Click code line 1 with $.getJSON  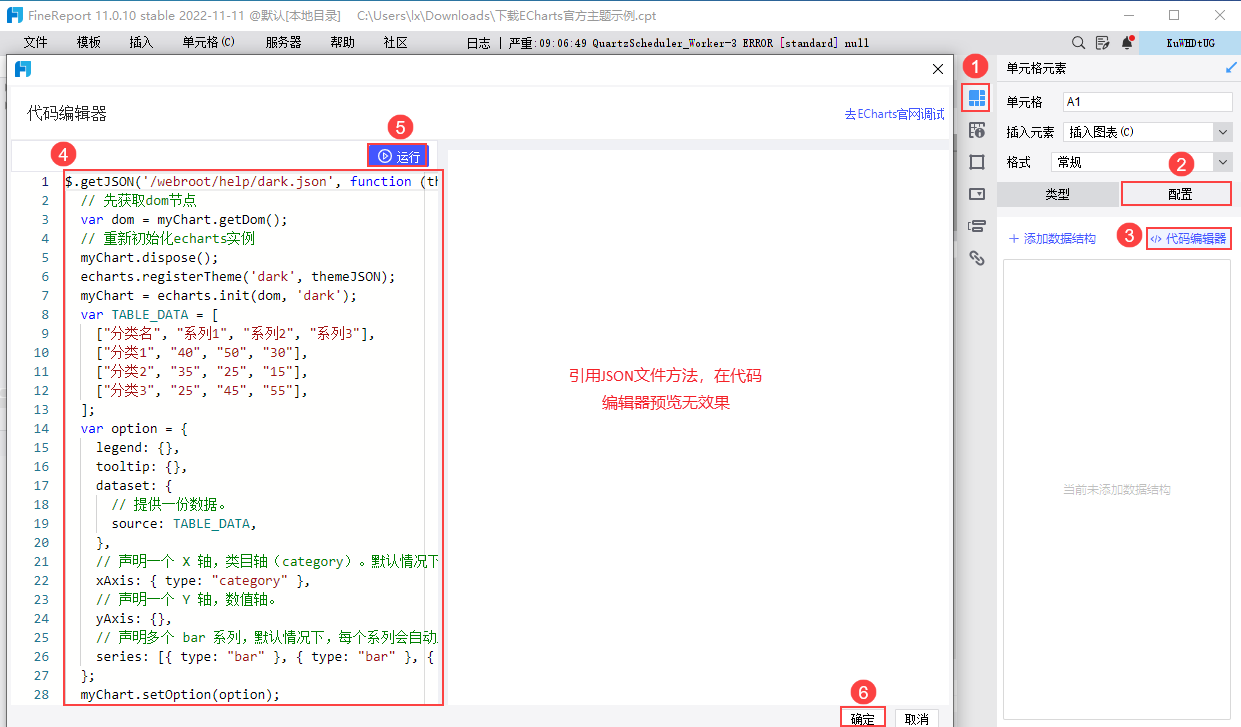[x=251, y=181]
